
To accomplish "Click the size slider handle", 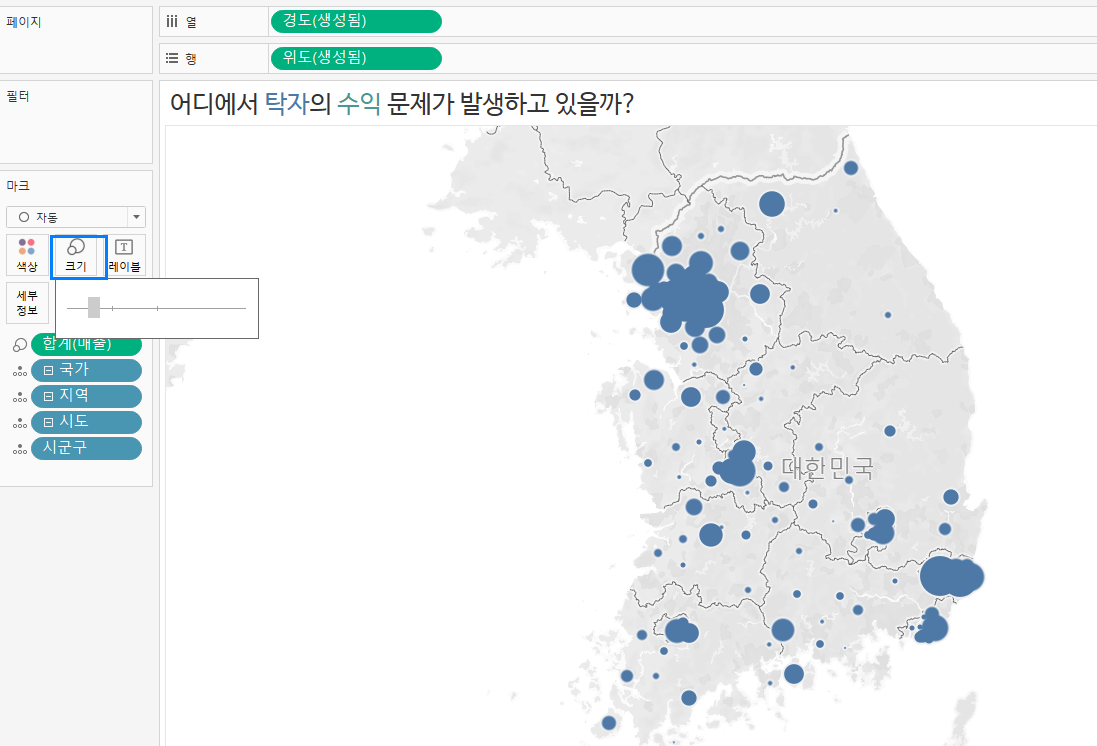I will coord(94,307).
